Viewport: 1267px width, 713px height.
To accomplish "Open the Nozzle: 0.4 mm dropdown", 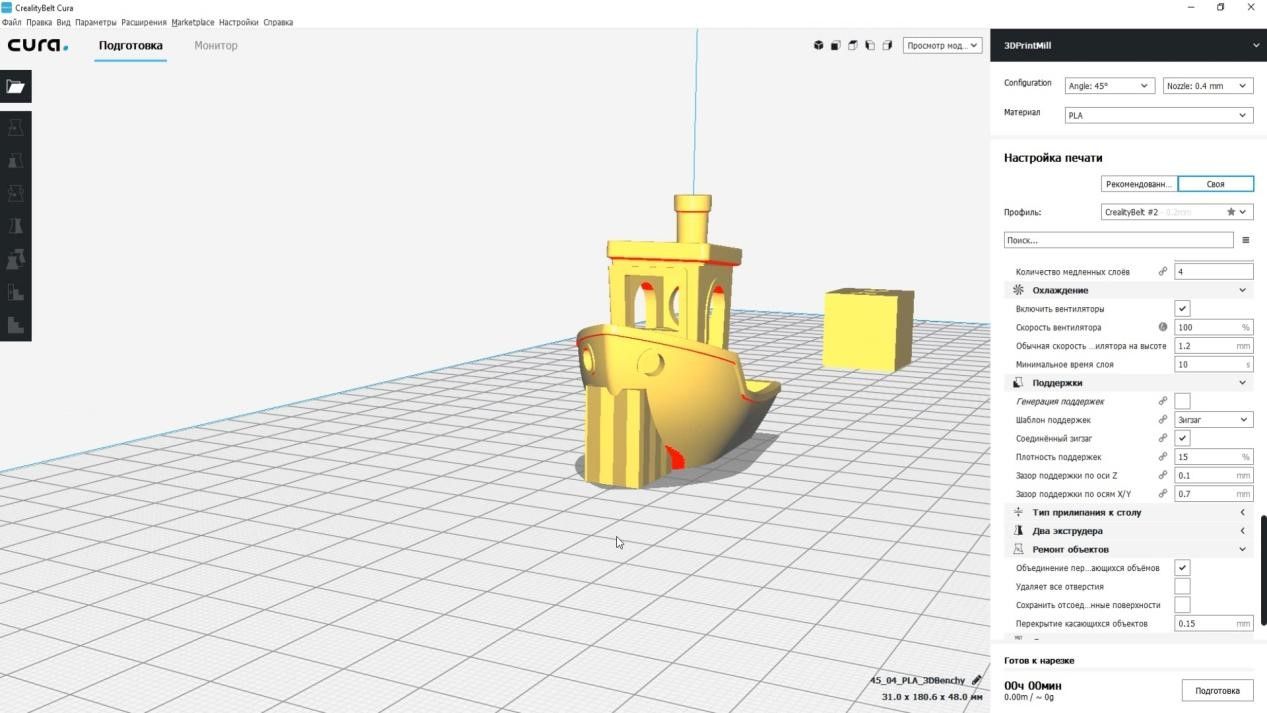I will click(x=1208, y=86).
